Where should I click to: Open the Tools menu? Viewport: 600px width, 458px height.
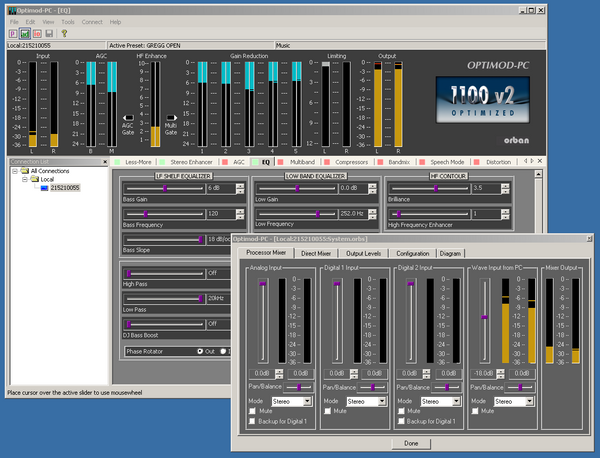click(66, 21)
